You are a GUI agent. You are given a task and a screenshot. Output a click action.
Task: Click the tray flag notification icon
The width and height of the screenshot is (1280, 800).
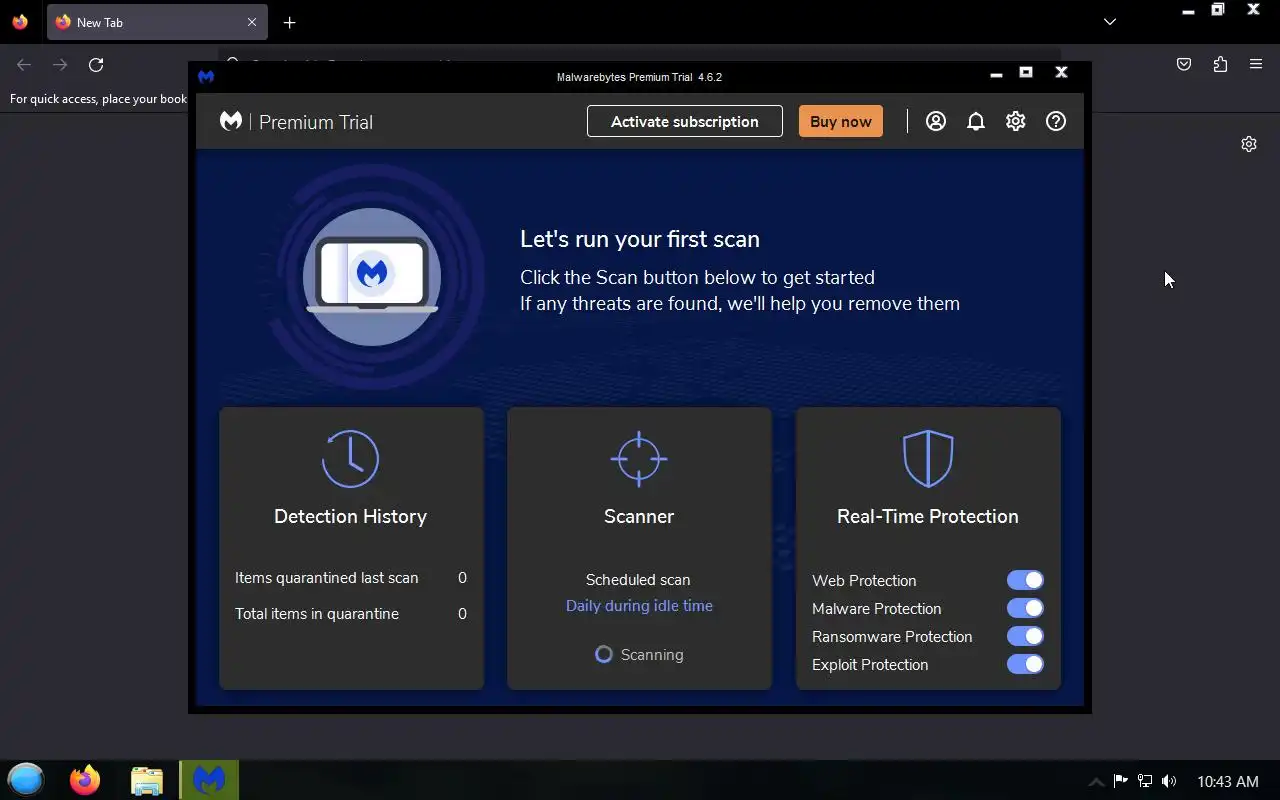click(x=1121, y=781)
